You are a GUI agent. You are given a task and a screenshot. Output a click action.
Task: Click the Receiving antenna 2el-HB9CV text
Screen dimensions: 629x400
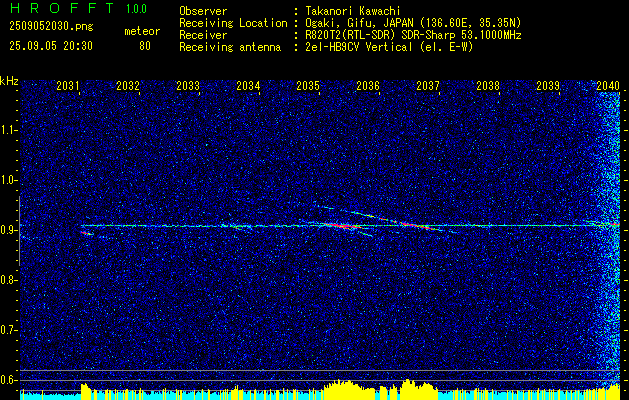pos(389,47)
